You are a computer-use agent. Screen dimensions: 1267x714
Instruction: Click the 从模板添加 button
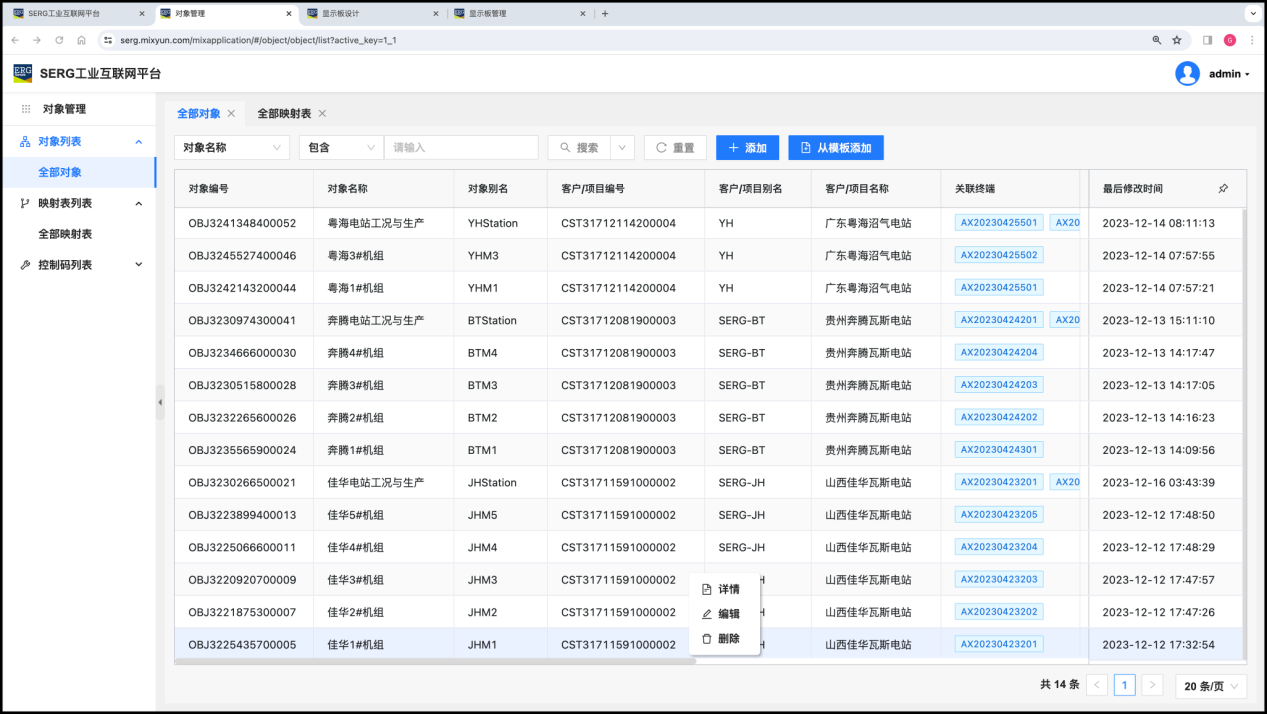[x=835, y=148]
